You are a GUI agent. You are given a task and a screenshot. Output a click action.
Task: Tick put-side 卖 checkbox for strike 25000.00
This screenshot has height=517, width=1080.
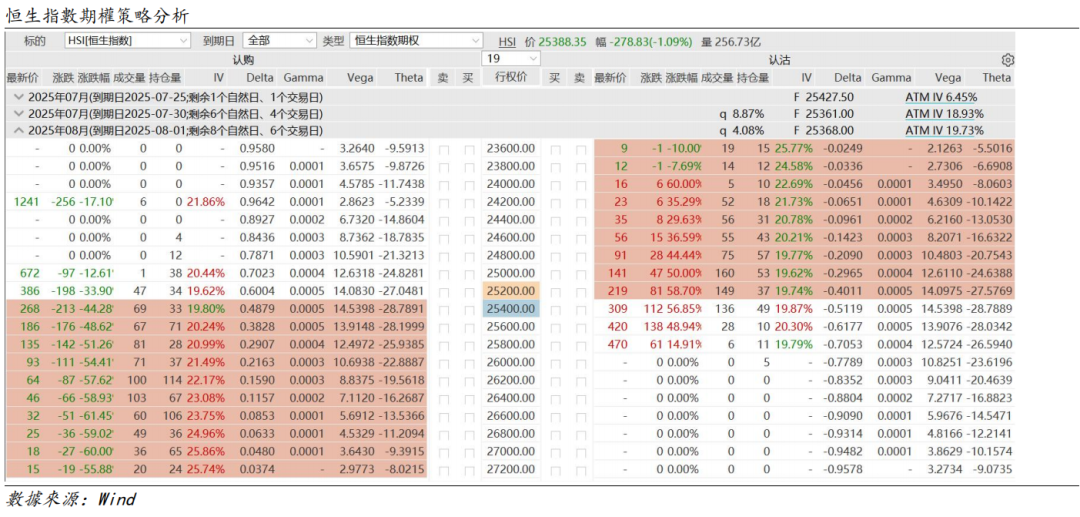click(x=581, y=273)
